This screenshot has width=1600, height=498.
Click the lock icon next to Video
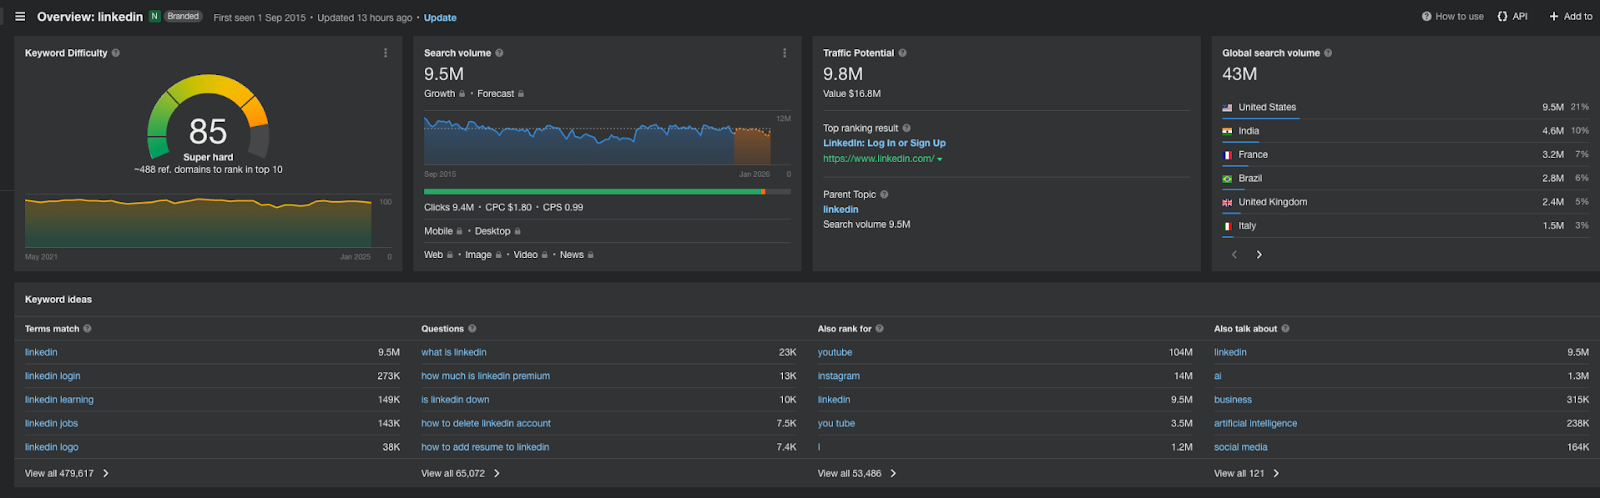click(x=544, y=255)
